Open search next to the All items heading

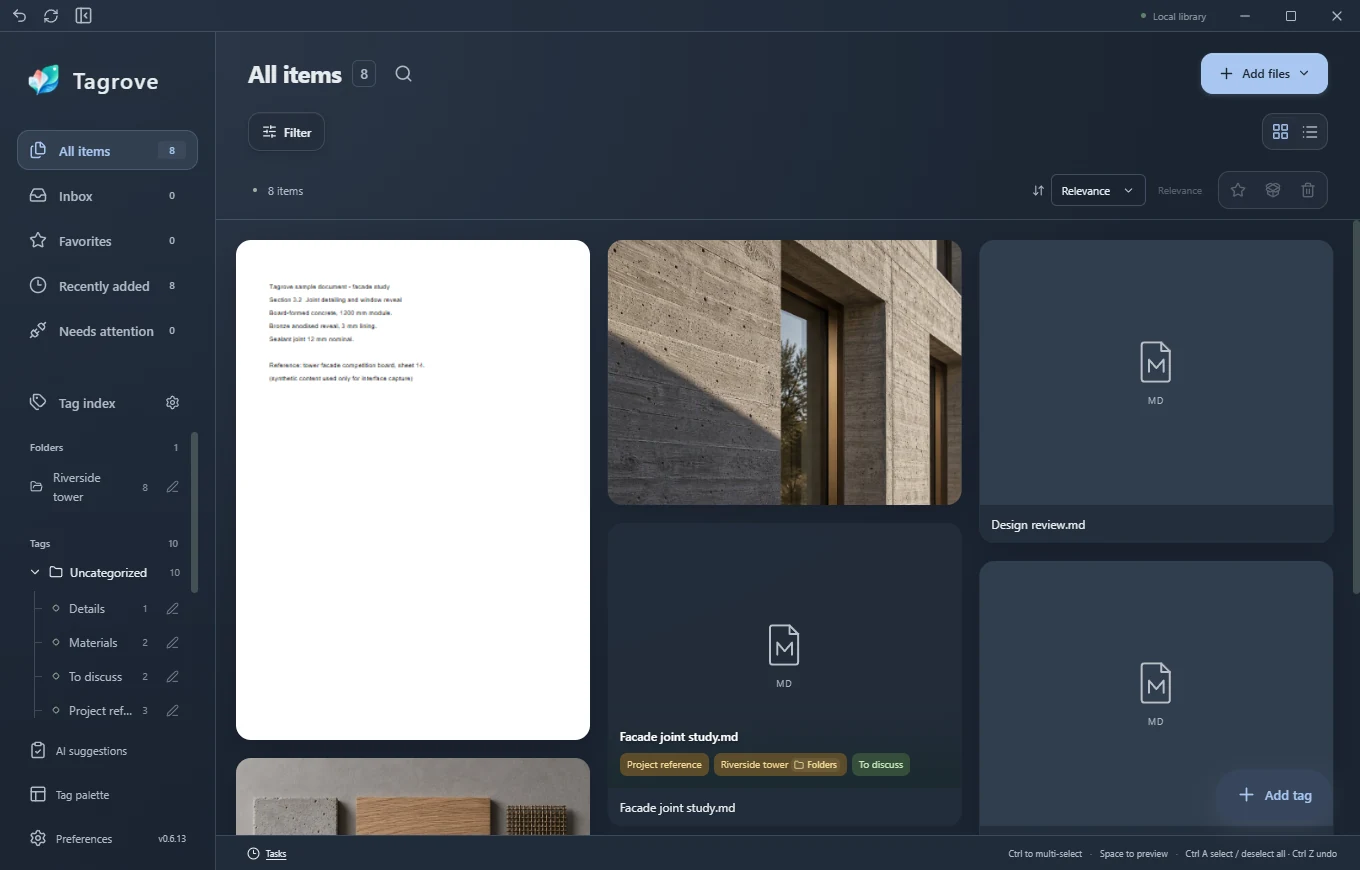point(403,74)
